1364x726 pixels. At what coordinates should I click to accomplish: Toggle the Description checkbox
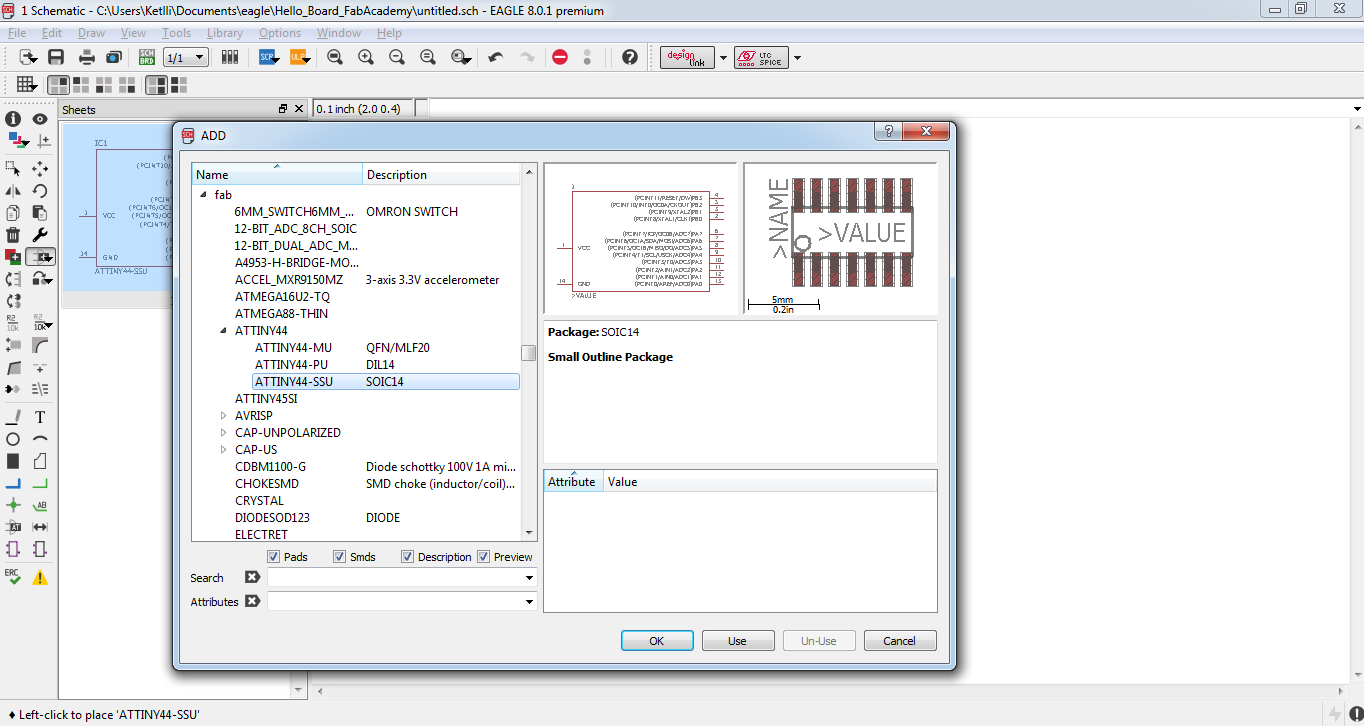(x=407, y=556)
